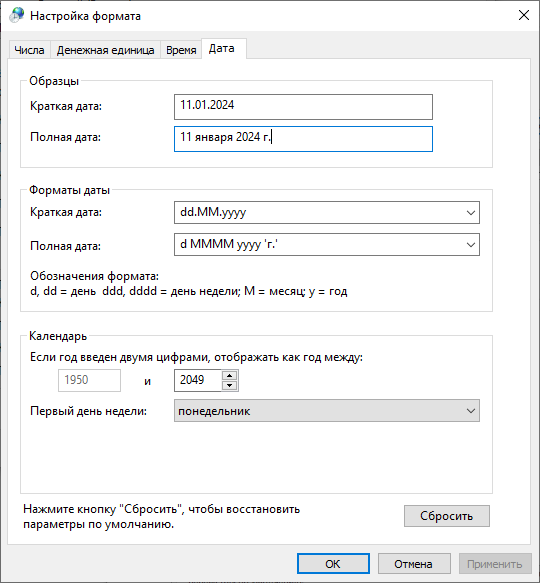Decrease the 2049 year with down arrow
The height and width of the screenshot is (583, 540).
pyautogui.click(x=230, y=385)
